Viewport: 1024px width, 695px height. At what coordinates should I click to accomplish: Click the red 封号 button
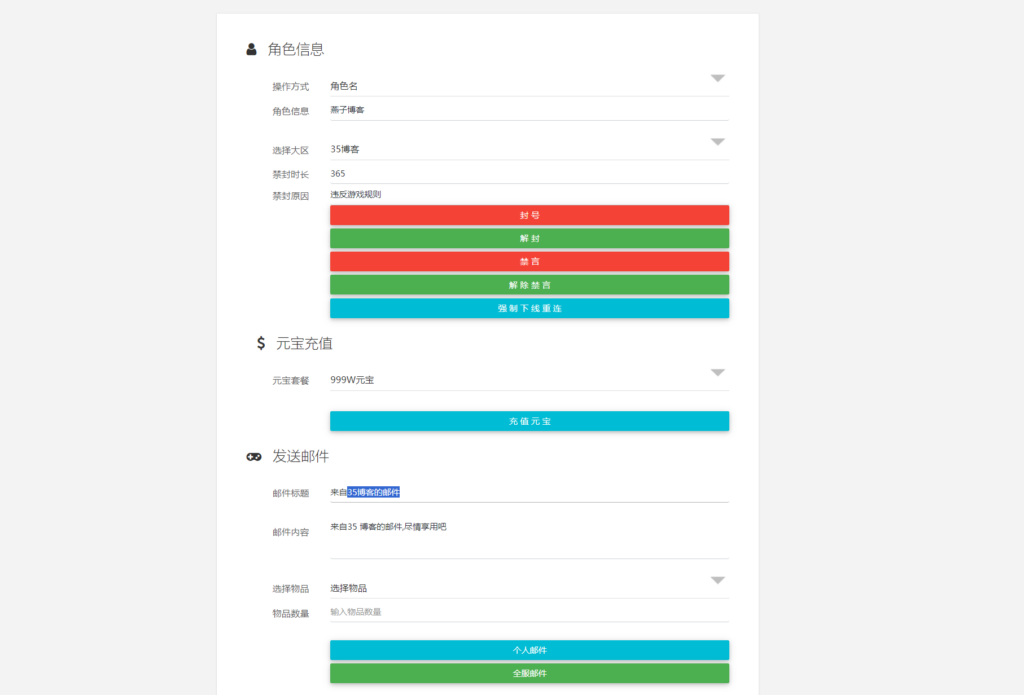(x=529, y=214)
